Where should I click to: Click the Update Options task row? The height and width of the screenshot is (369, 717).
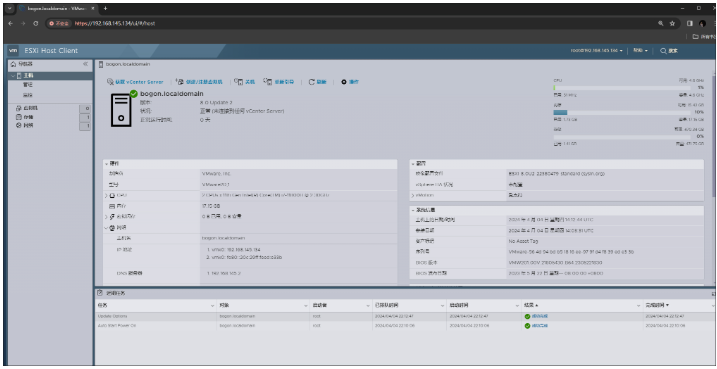pos(405,316)
